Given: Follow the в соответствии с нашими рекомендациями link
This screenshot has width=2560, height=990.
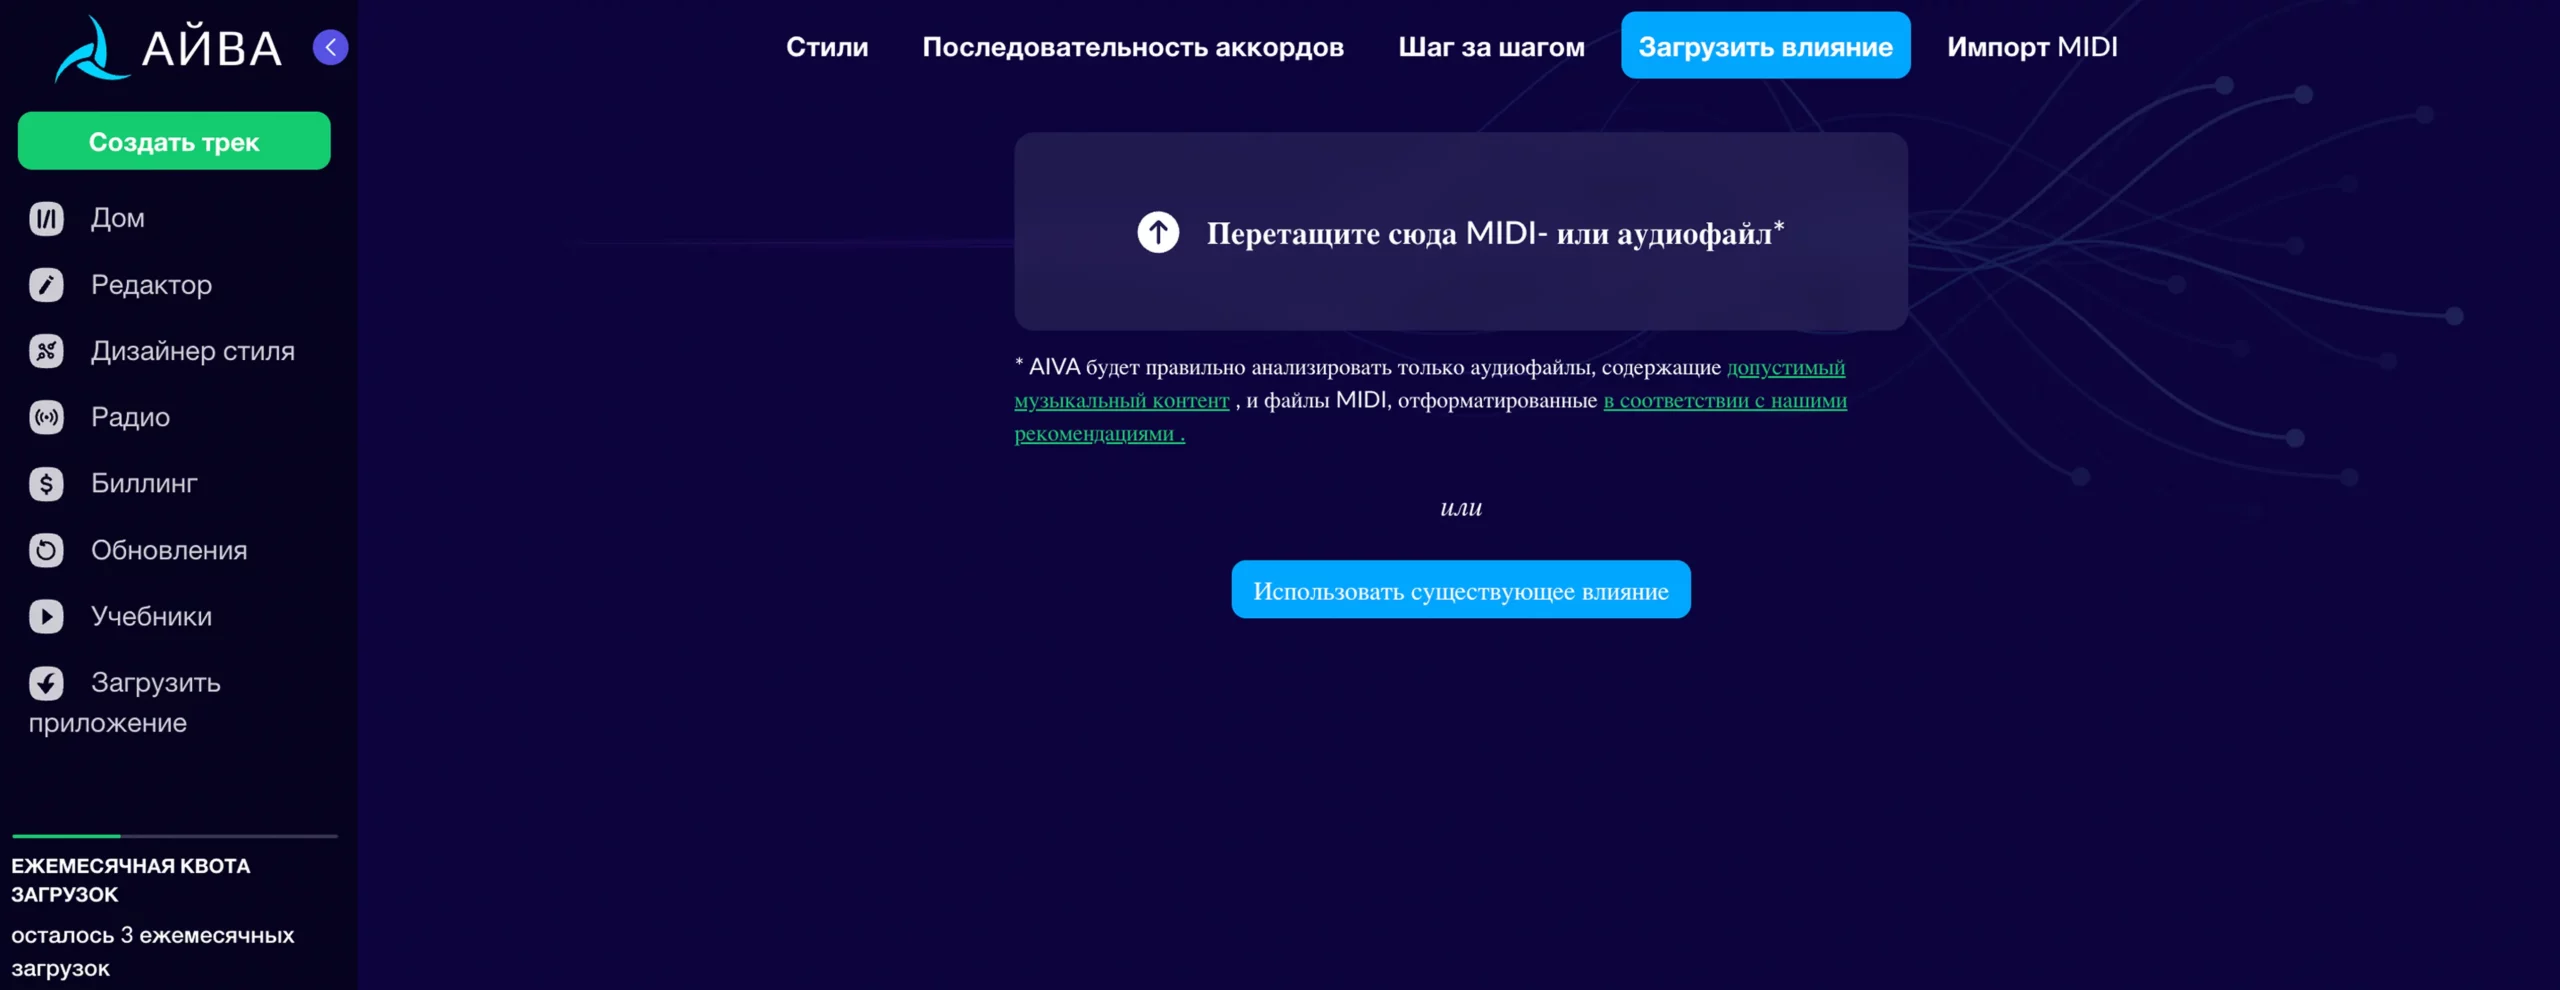Looking at the screenshot, I should coord(1724,401).
